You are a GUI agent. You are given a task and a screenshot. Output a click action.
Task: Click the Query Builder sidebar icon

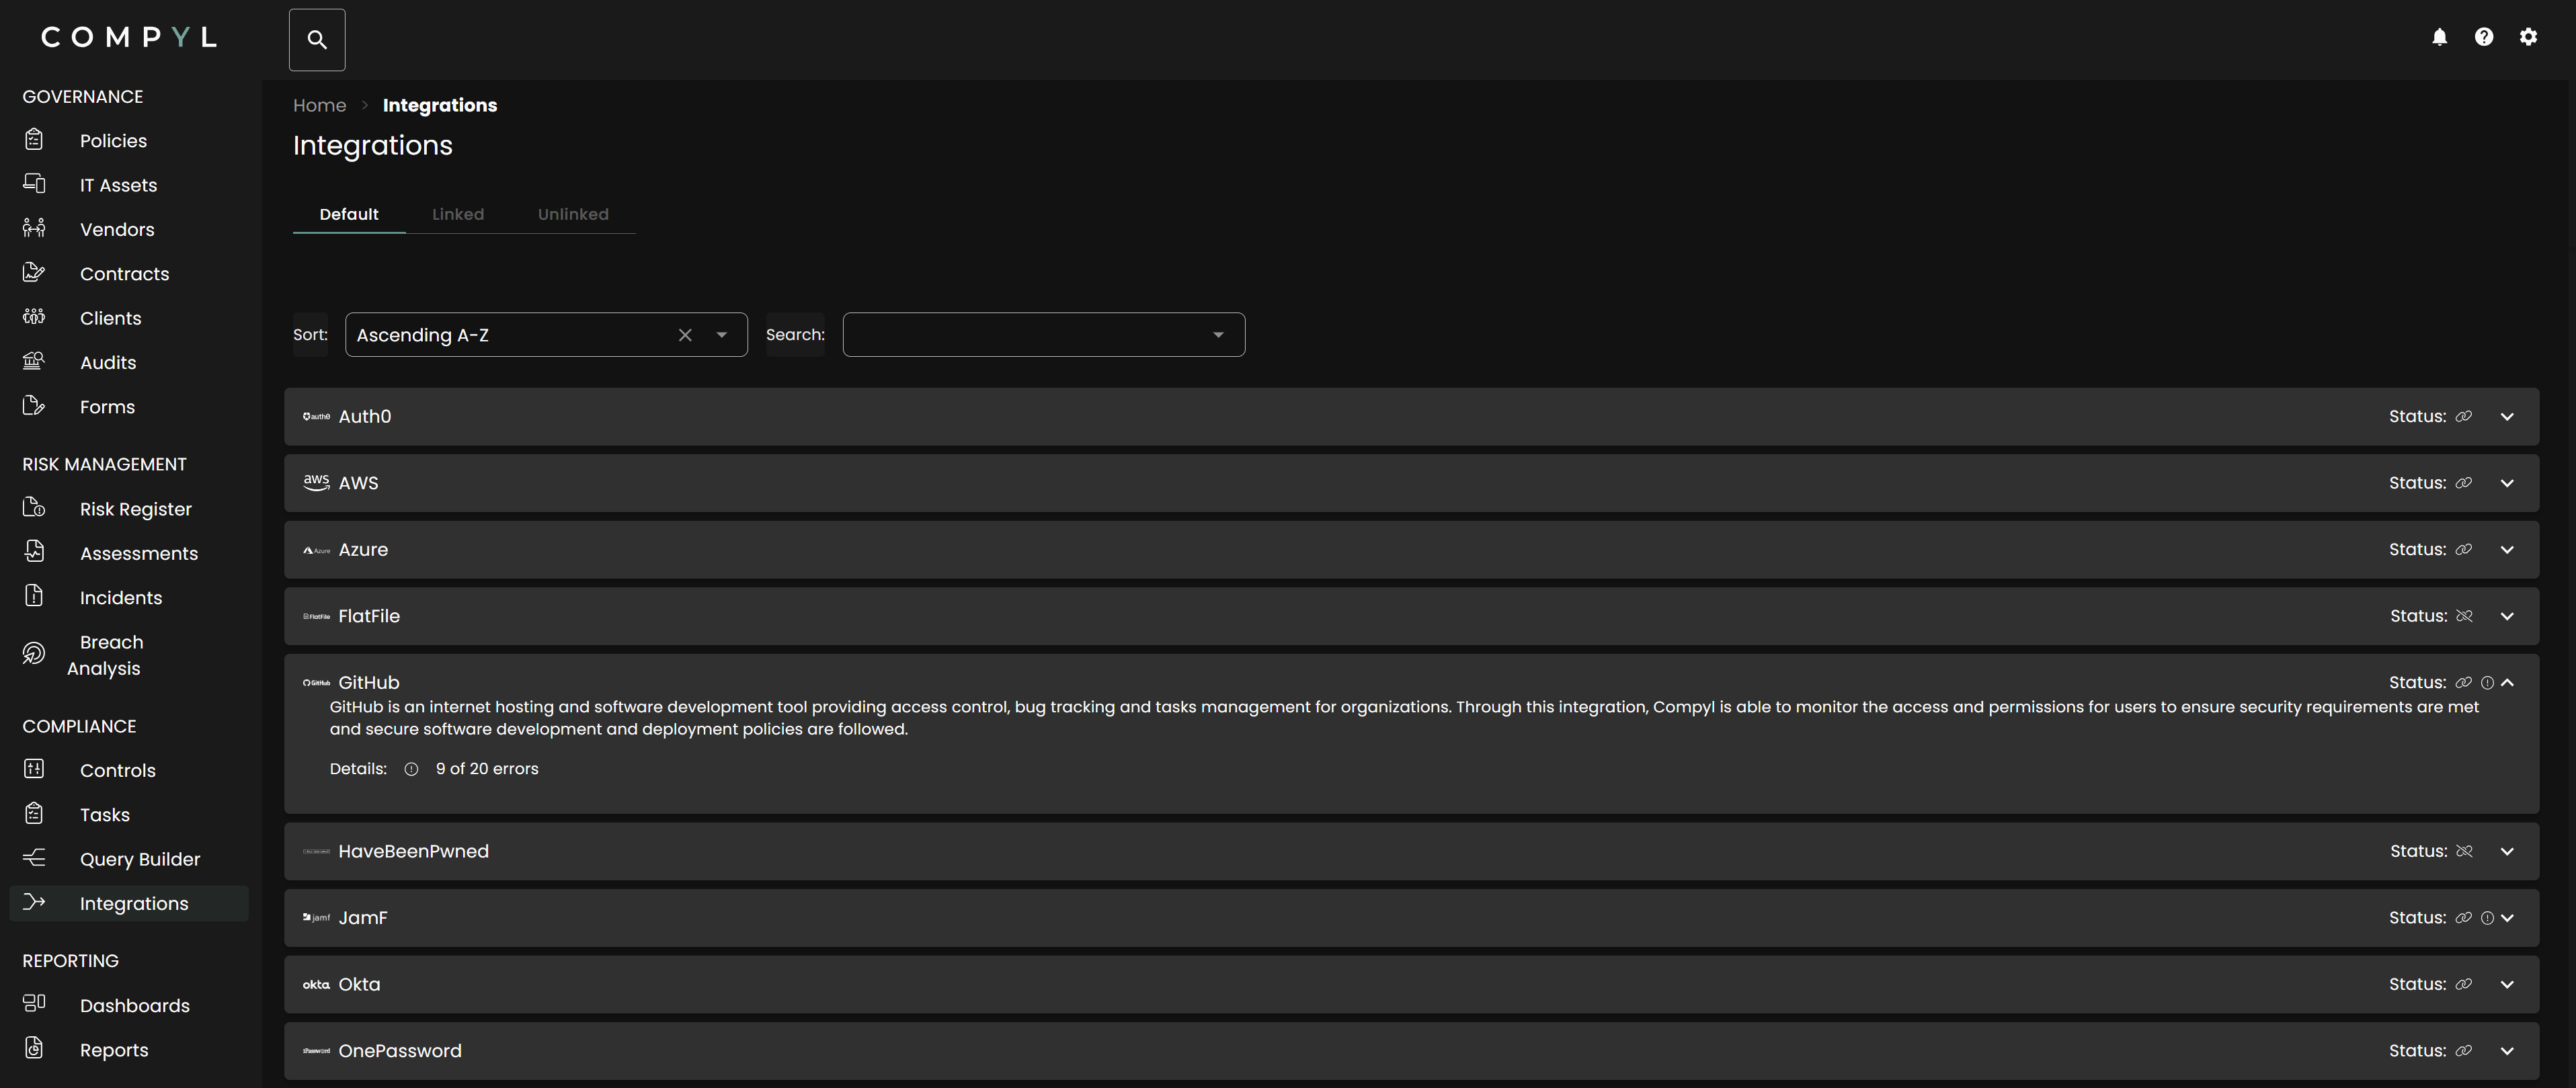(x=34, y=858)
